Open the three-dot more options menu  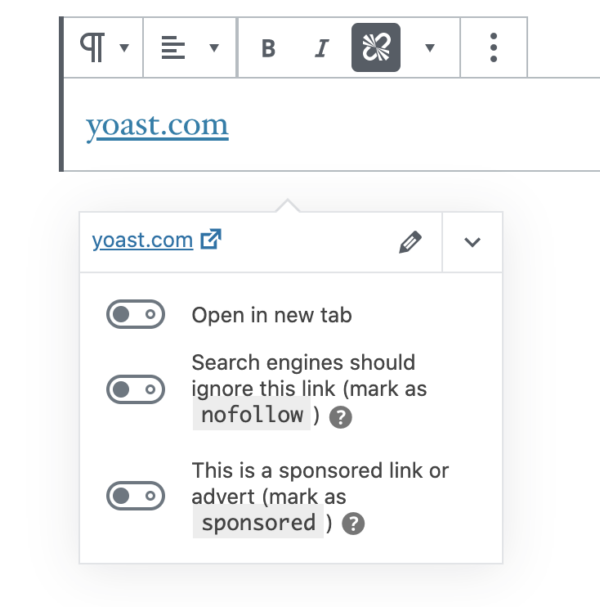[493, 47]
